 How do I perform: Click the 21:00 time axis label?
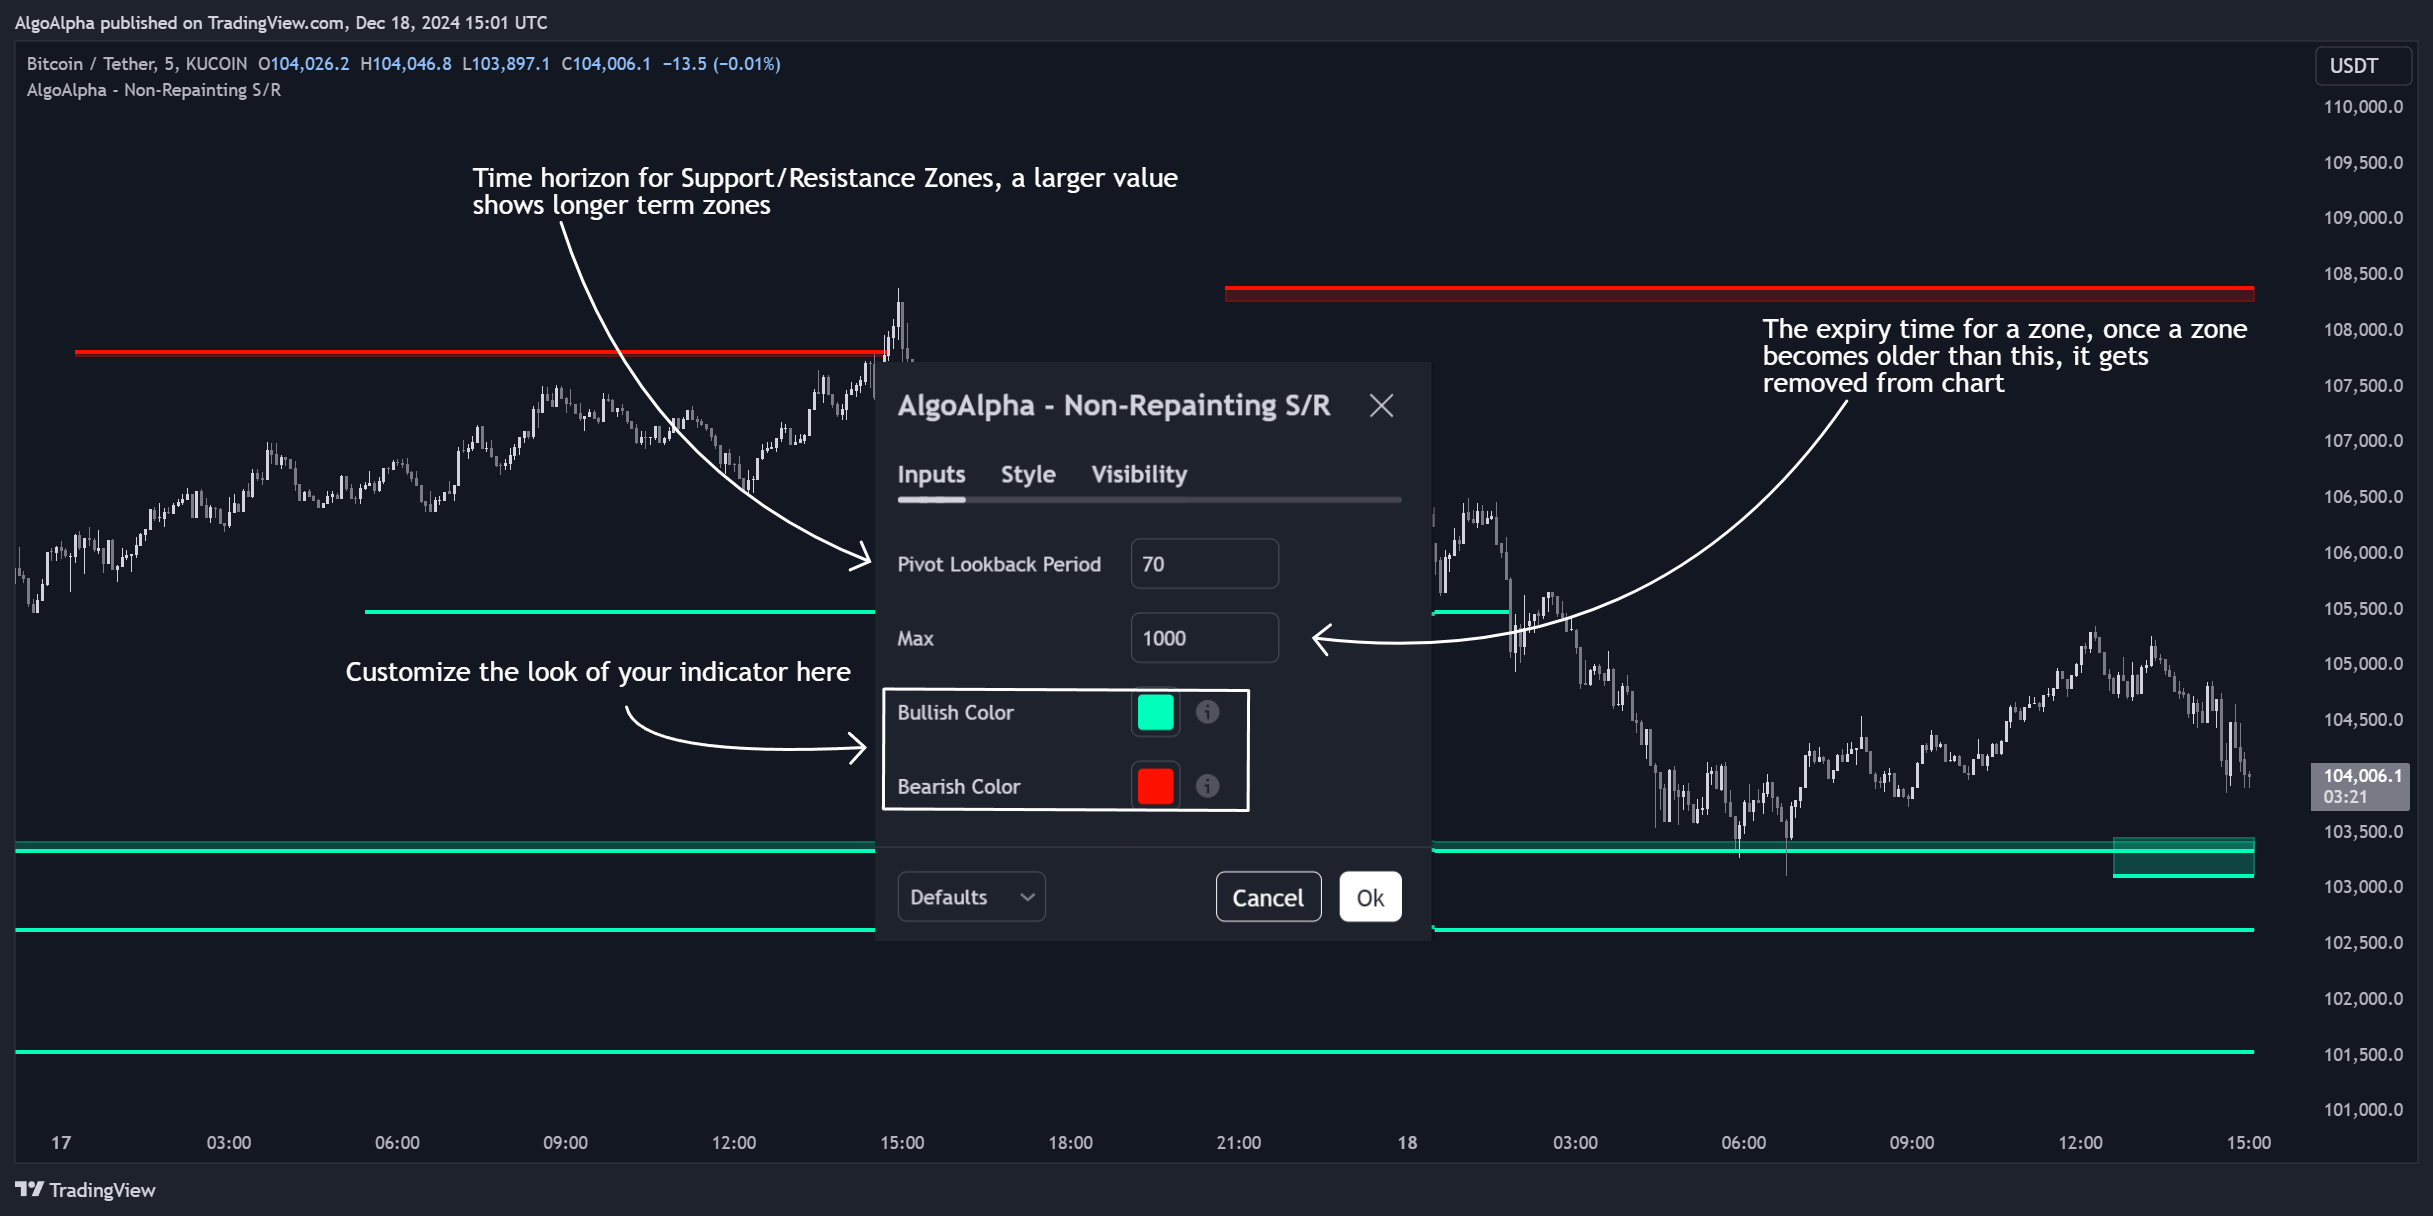(1238, 1142)
